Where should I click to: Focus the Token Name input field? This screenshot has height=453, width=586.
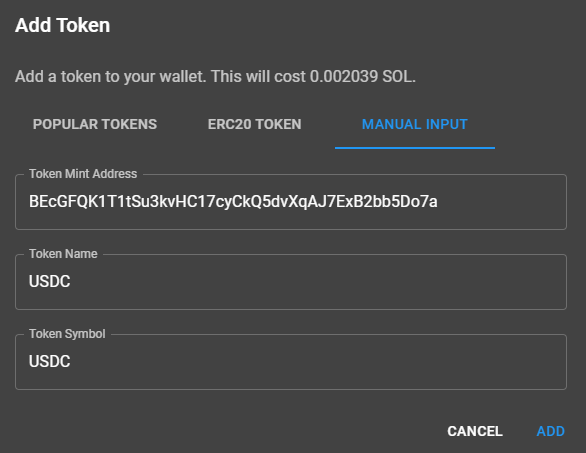pyautogui.click(x=291, y=282)
